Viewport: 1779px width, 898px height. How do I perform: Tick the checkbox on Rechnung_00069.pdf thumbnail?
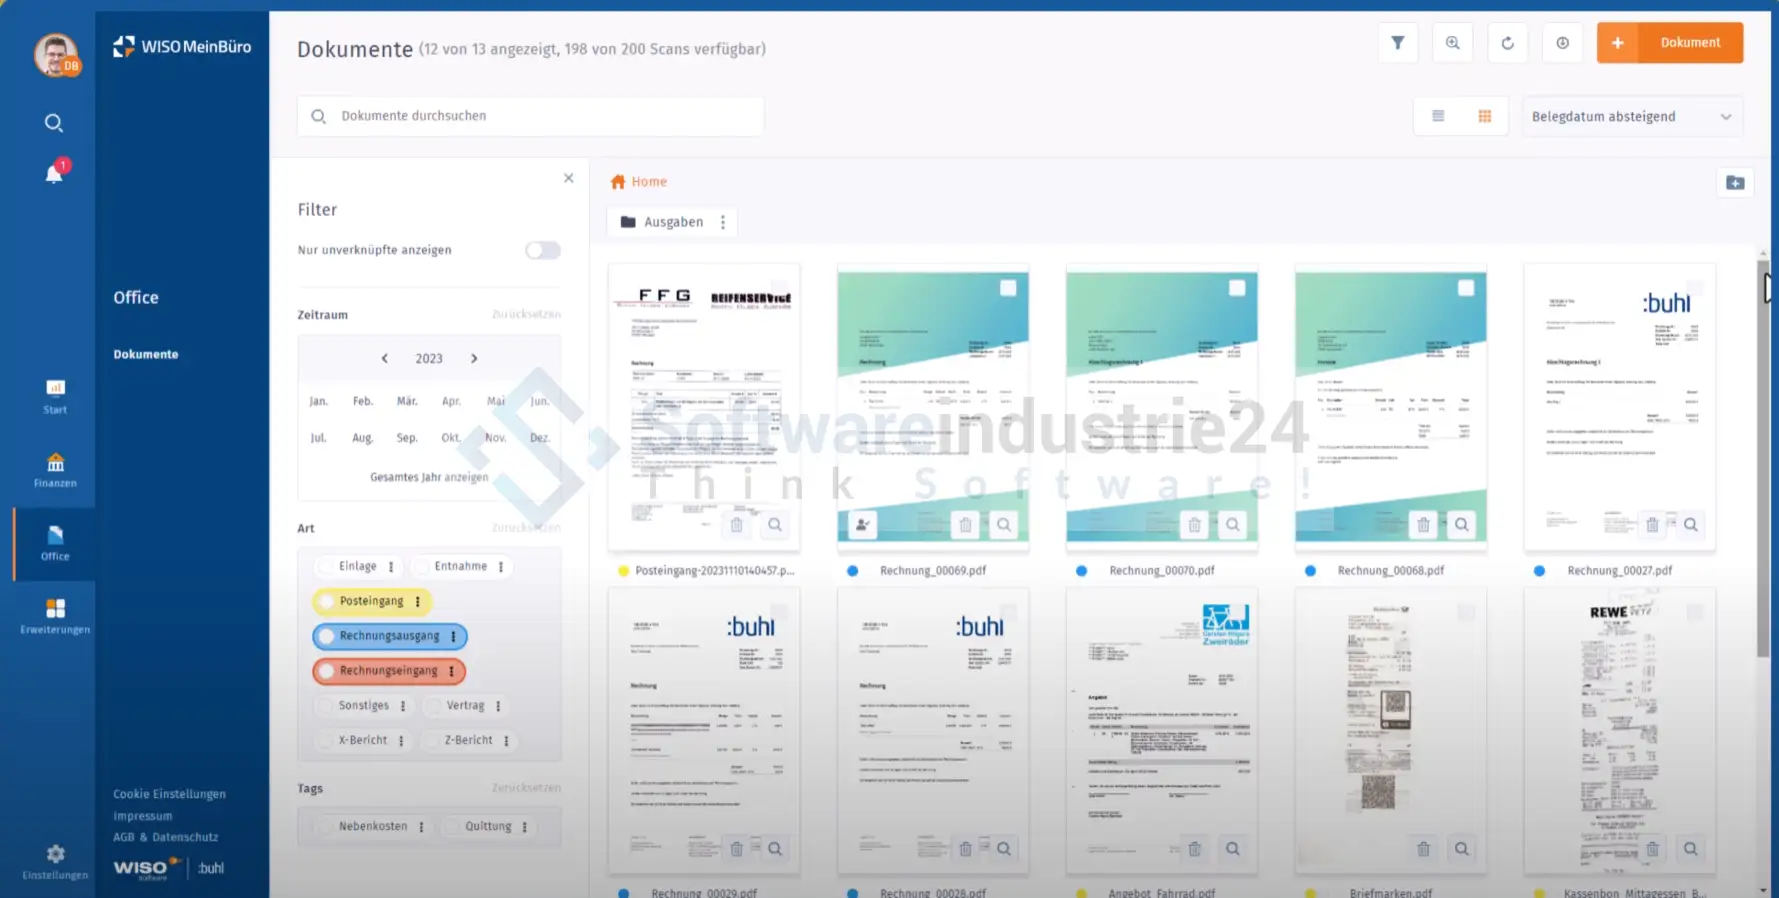pos(1008,288)
